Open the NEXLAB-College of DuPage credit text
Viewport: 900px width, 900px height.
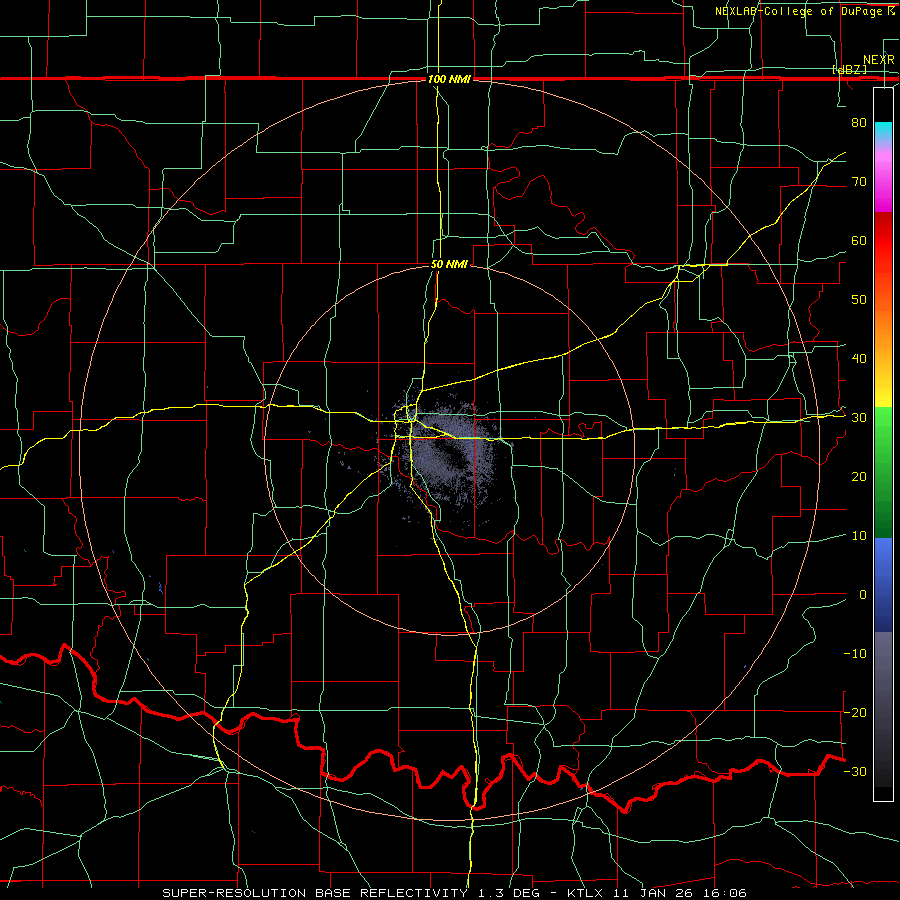pos(804,11)
